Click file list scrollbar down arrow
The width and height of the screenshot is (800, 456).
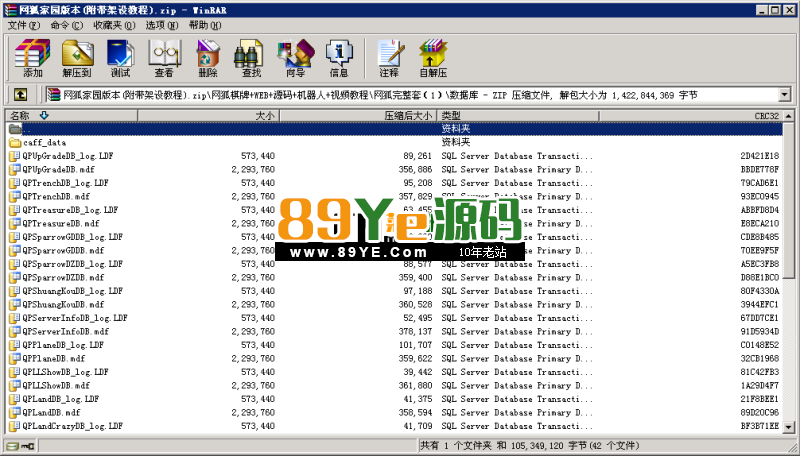pyautogui.click(x=789, y=427)
